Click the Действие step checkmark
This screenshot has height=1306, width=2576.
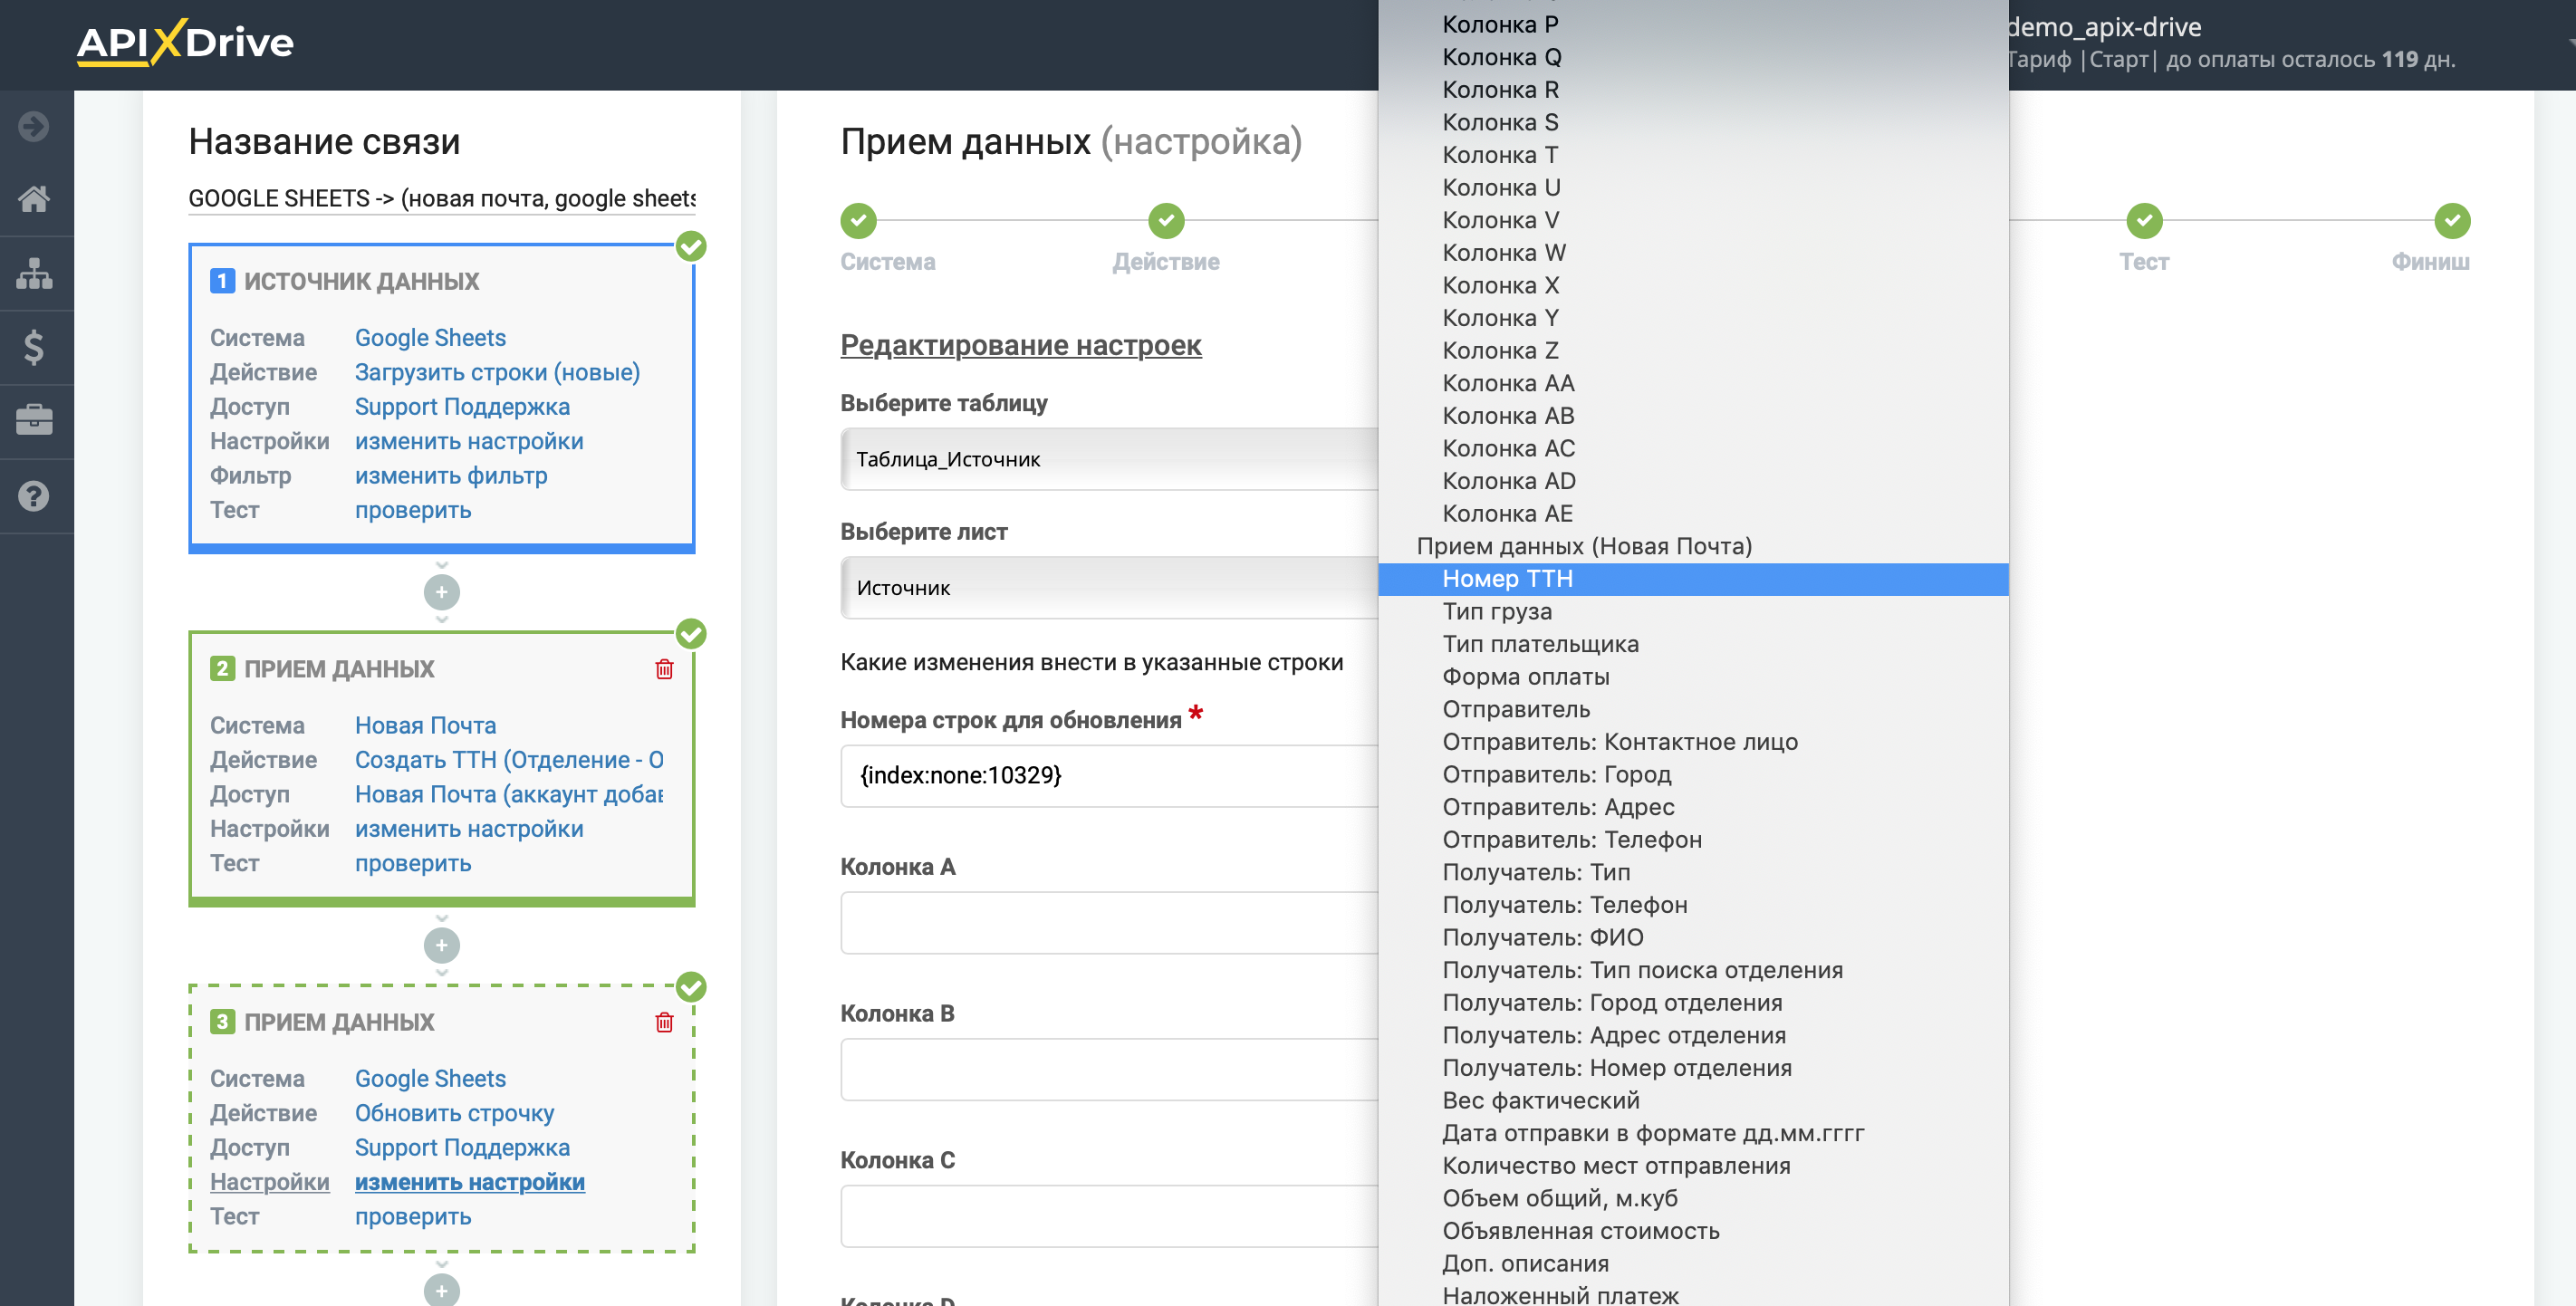coord(1166,220)
